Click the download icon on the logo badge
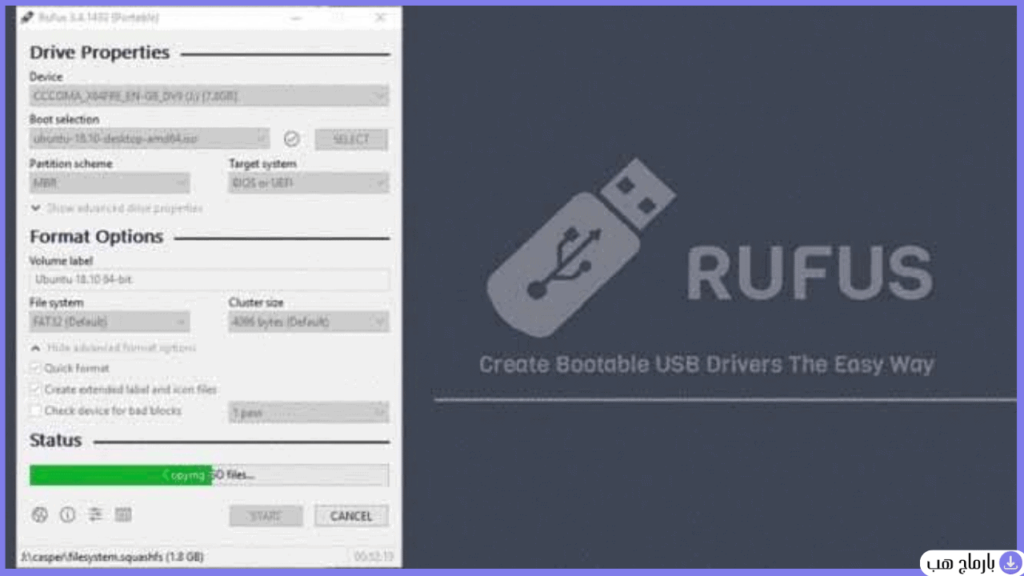 point(1010,562)
